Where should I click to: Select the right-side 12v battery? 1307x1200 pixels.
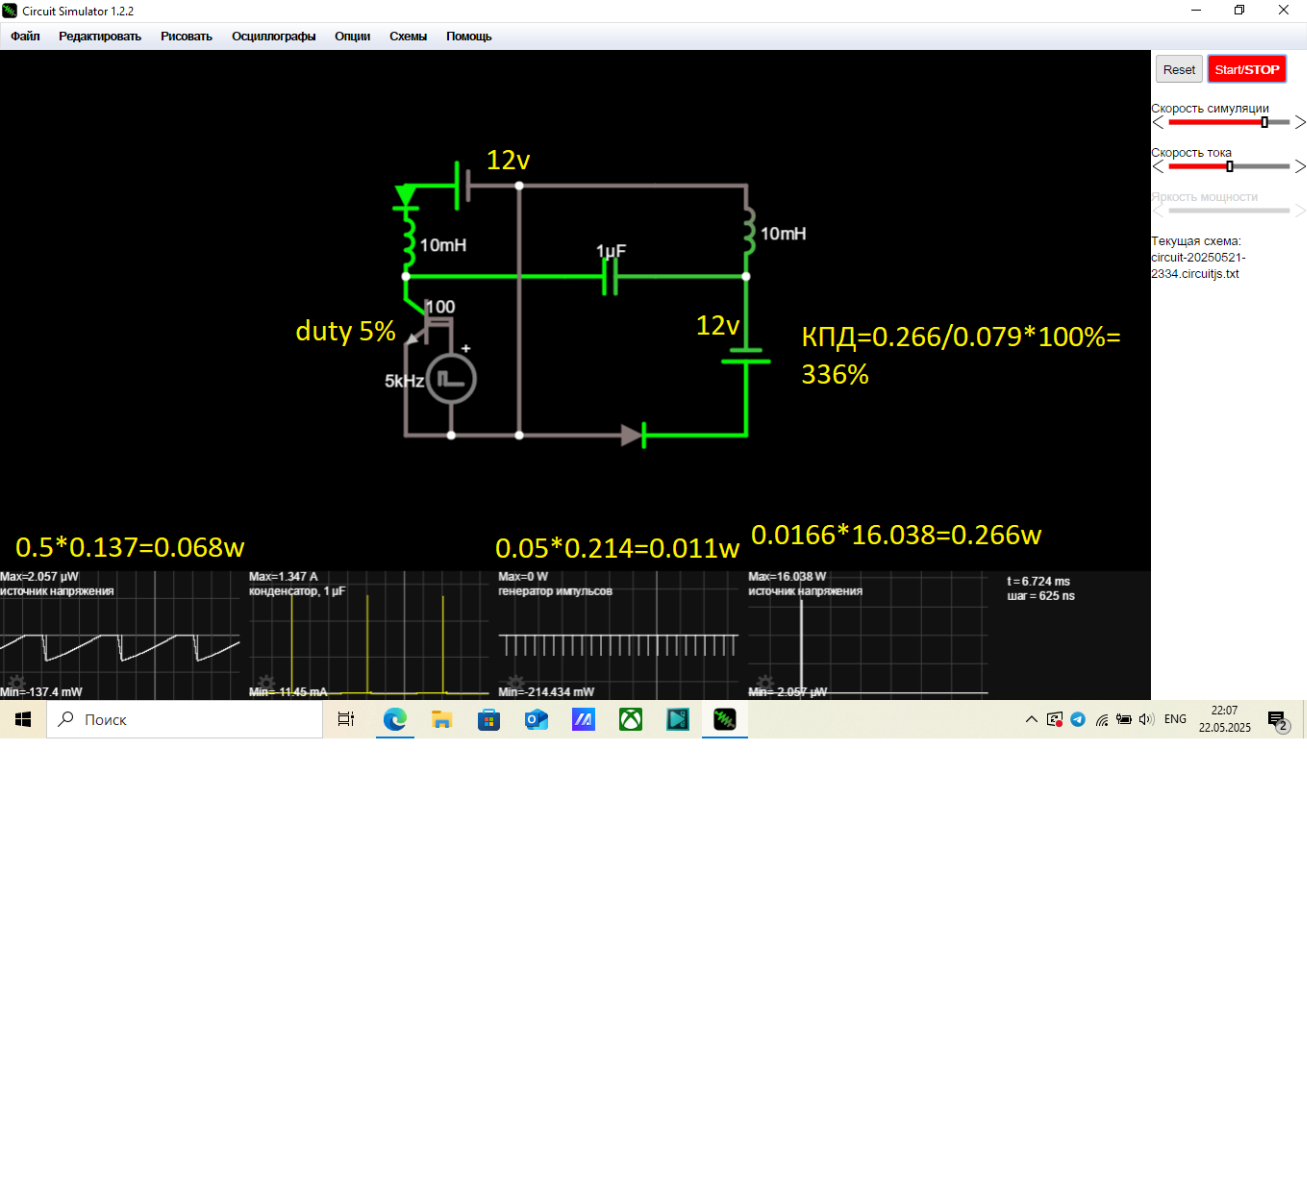746,356
